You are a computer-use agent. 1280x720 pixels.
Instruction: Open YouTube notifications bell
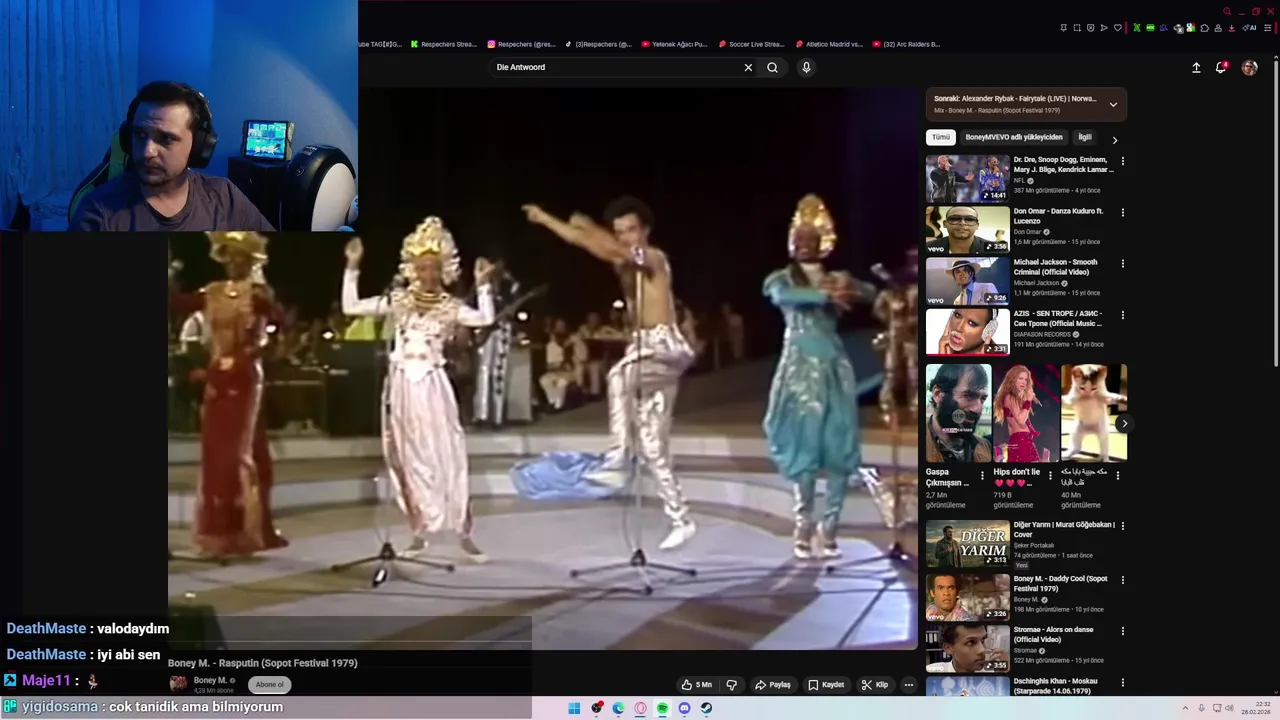pyautogui.click(x=1221, y=67)
